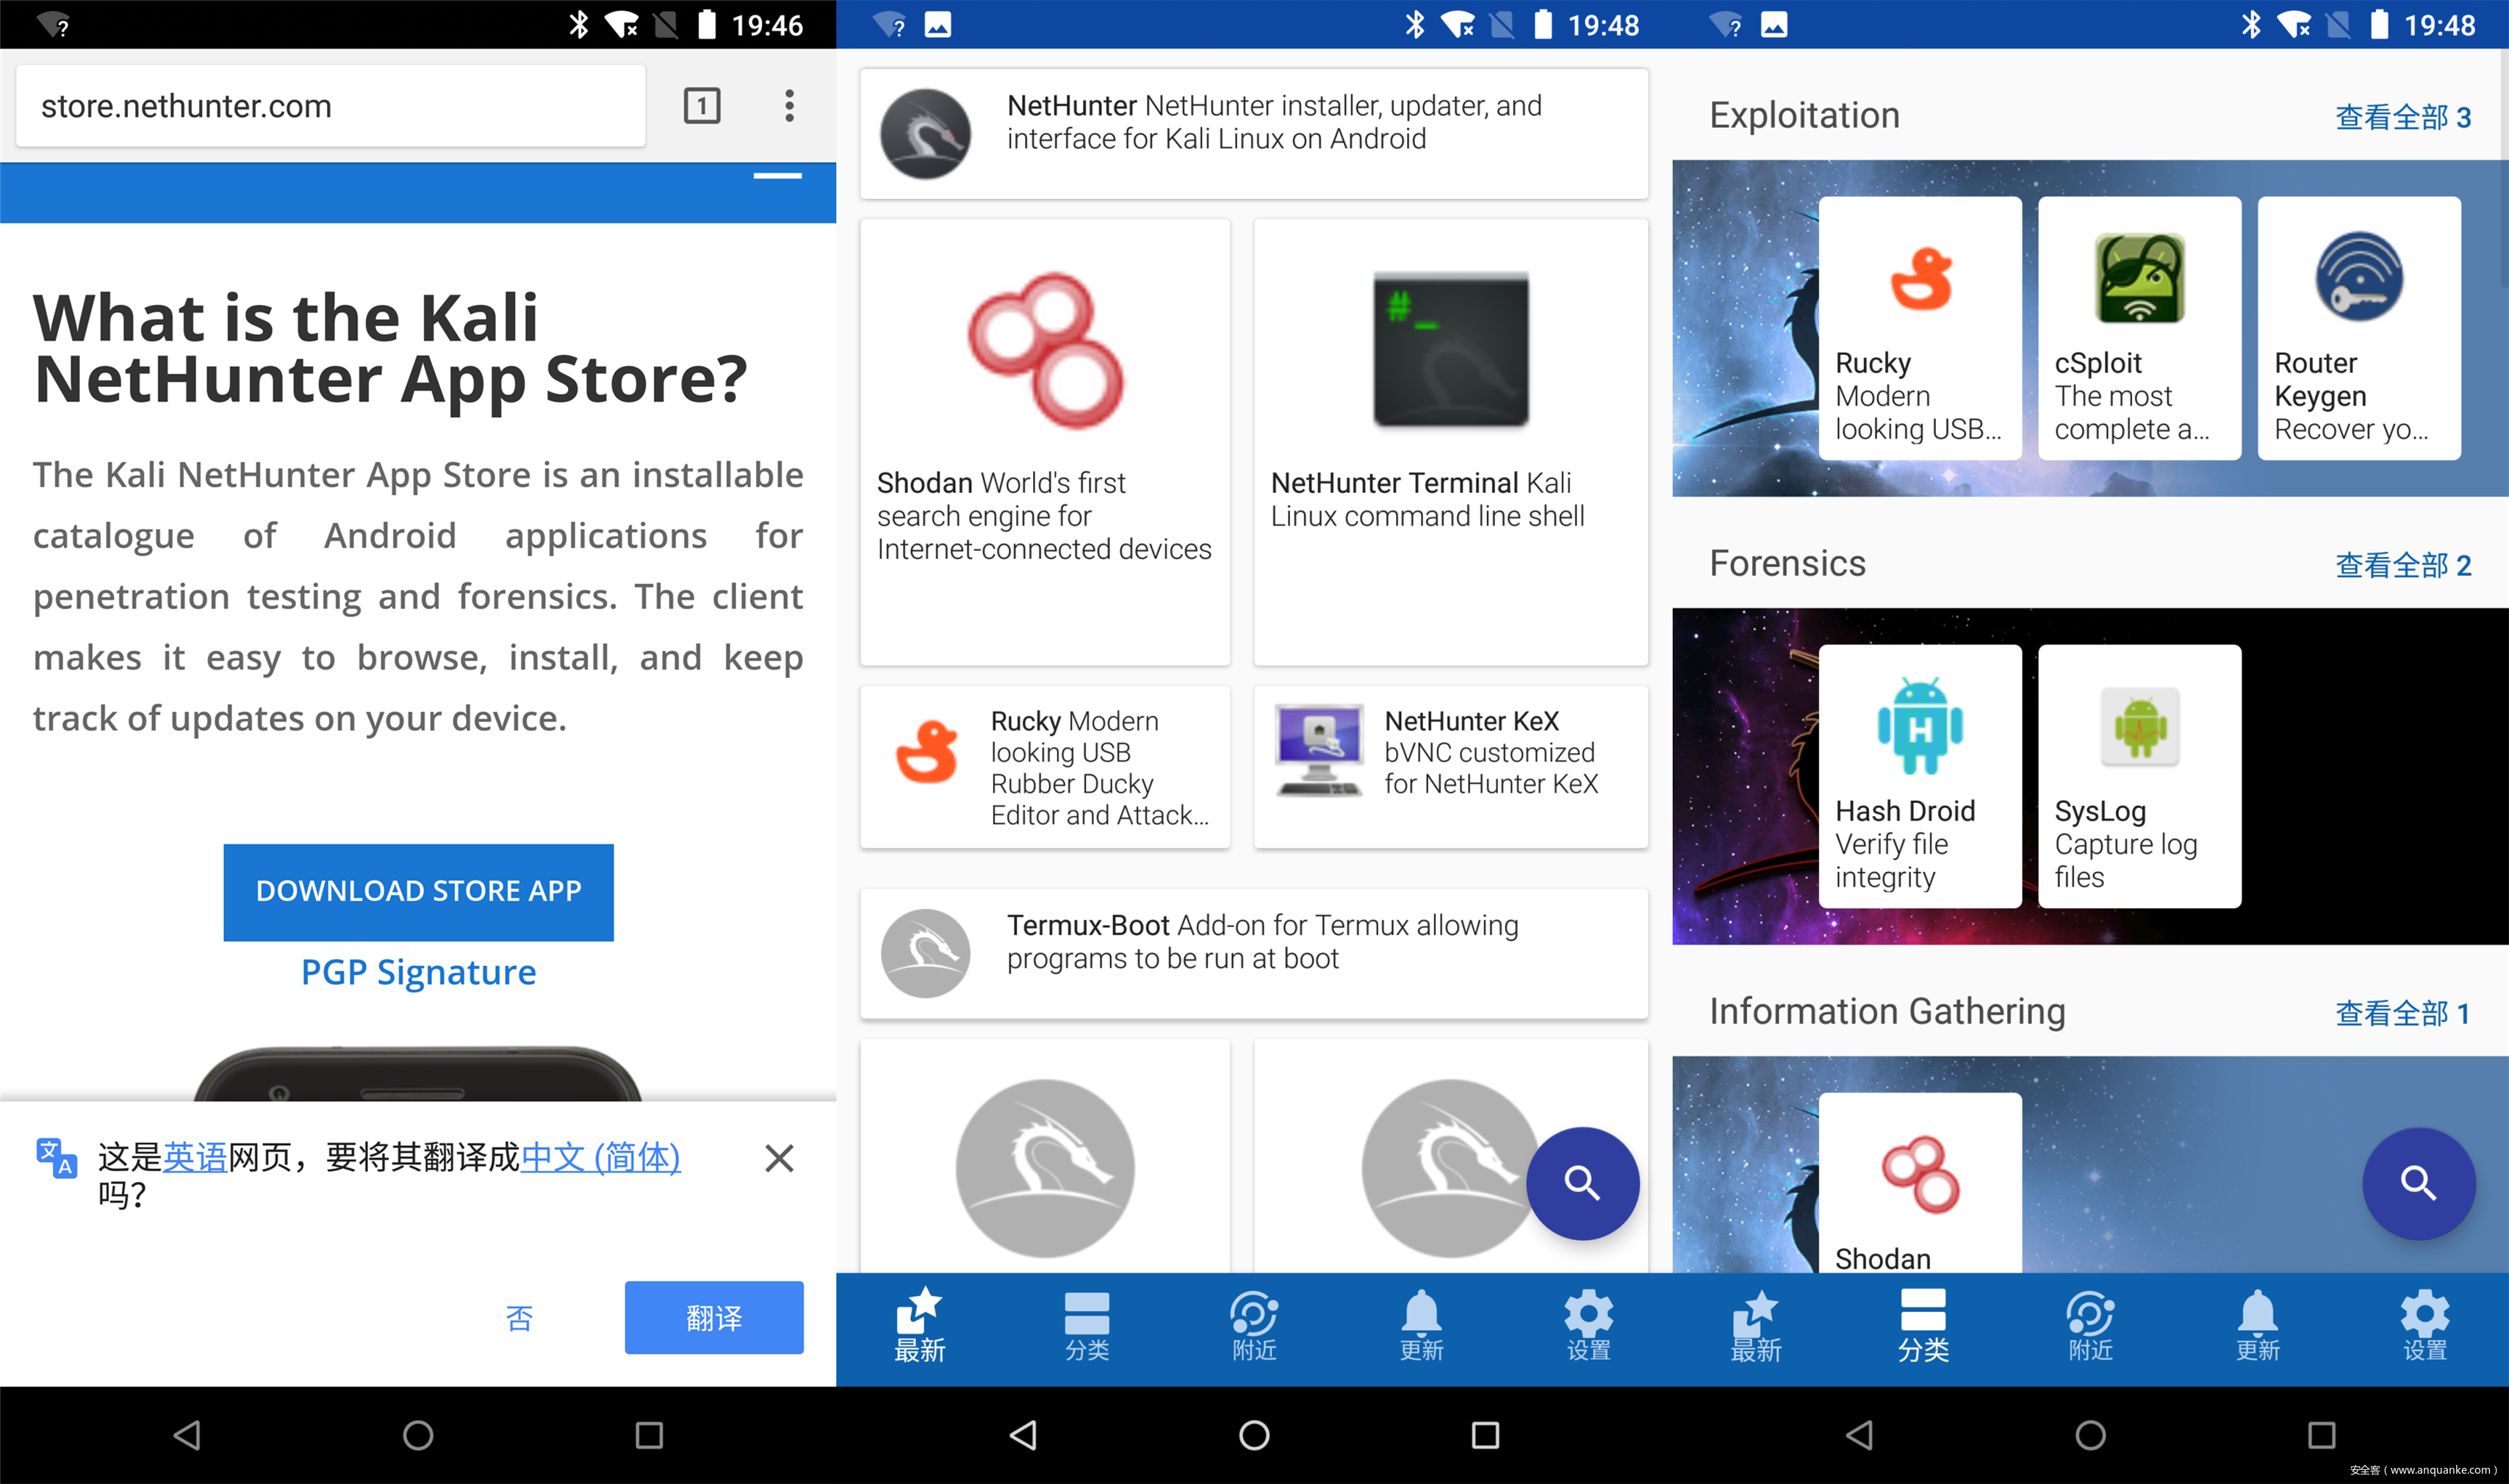The height and width of the screenshot is (1484, 2509).
Task: Open PGP Signature link
Action: coord(418,972)
